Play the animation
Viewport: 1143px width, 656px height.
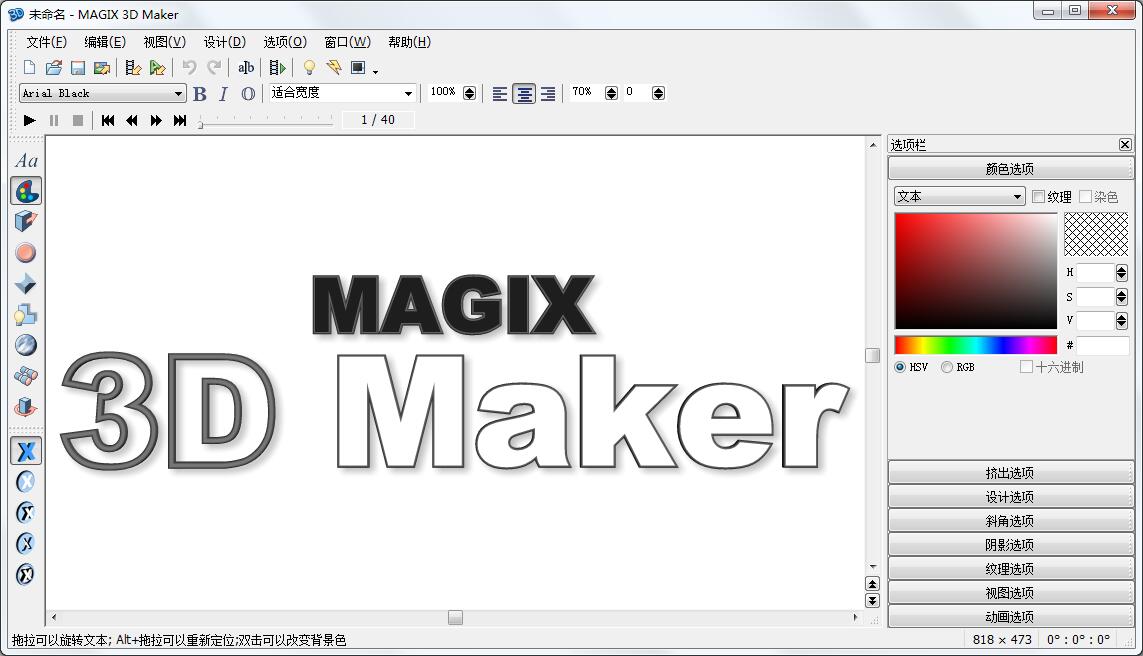pos(29,120)
